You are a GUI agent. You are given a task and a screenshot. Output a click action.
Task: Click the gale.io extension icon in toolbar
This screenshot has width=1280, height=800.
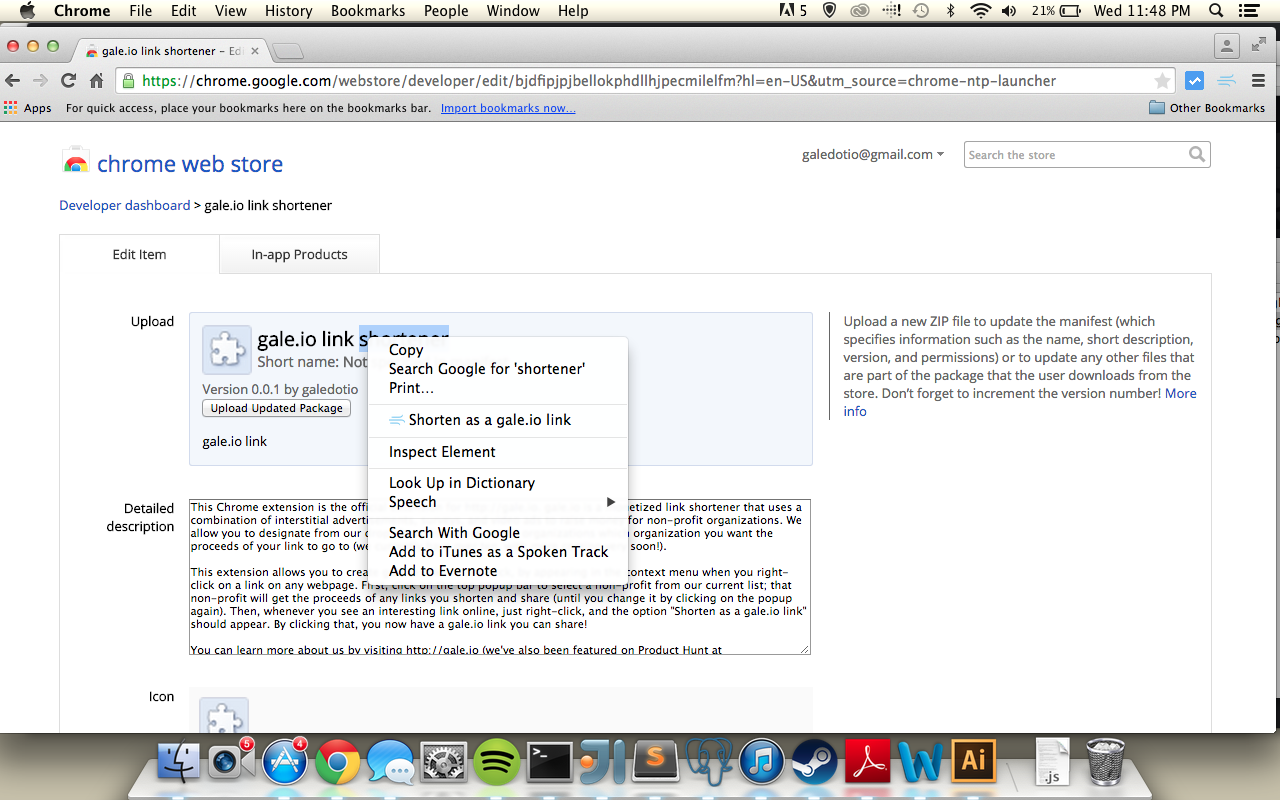(x=1227, y=81)
